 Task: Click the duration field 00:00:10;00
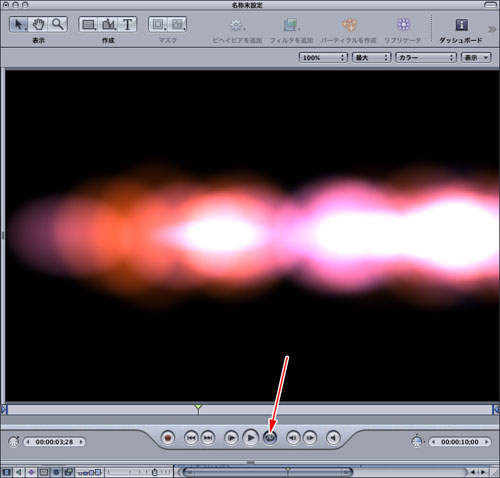(460, 442)
